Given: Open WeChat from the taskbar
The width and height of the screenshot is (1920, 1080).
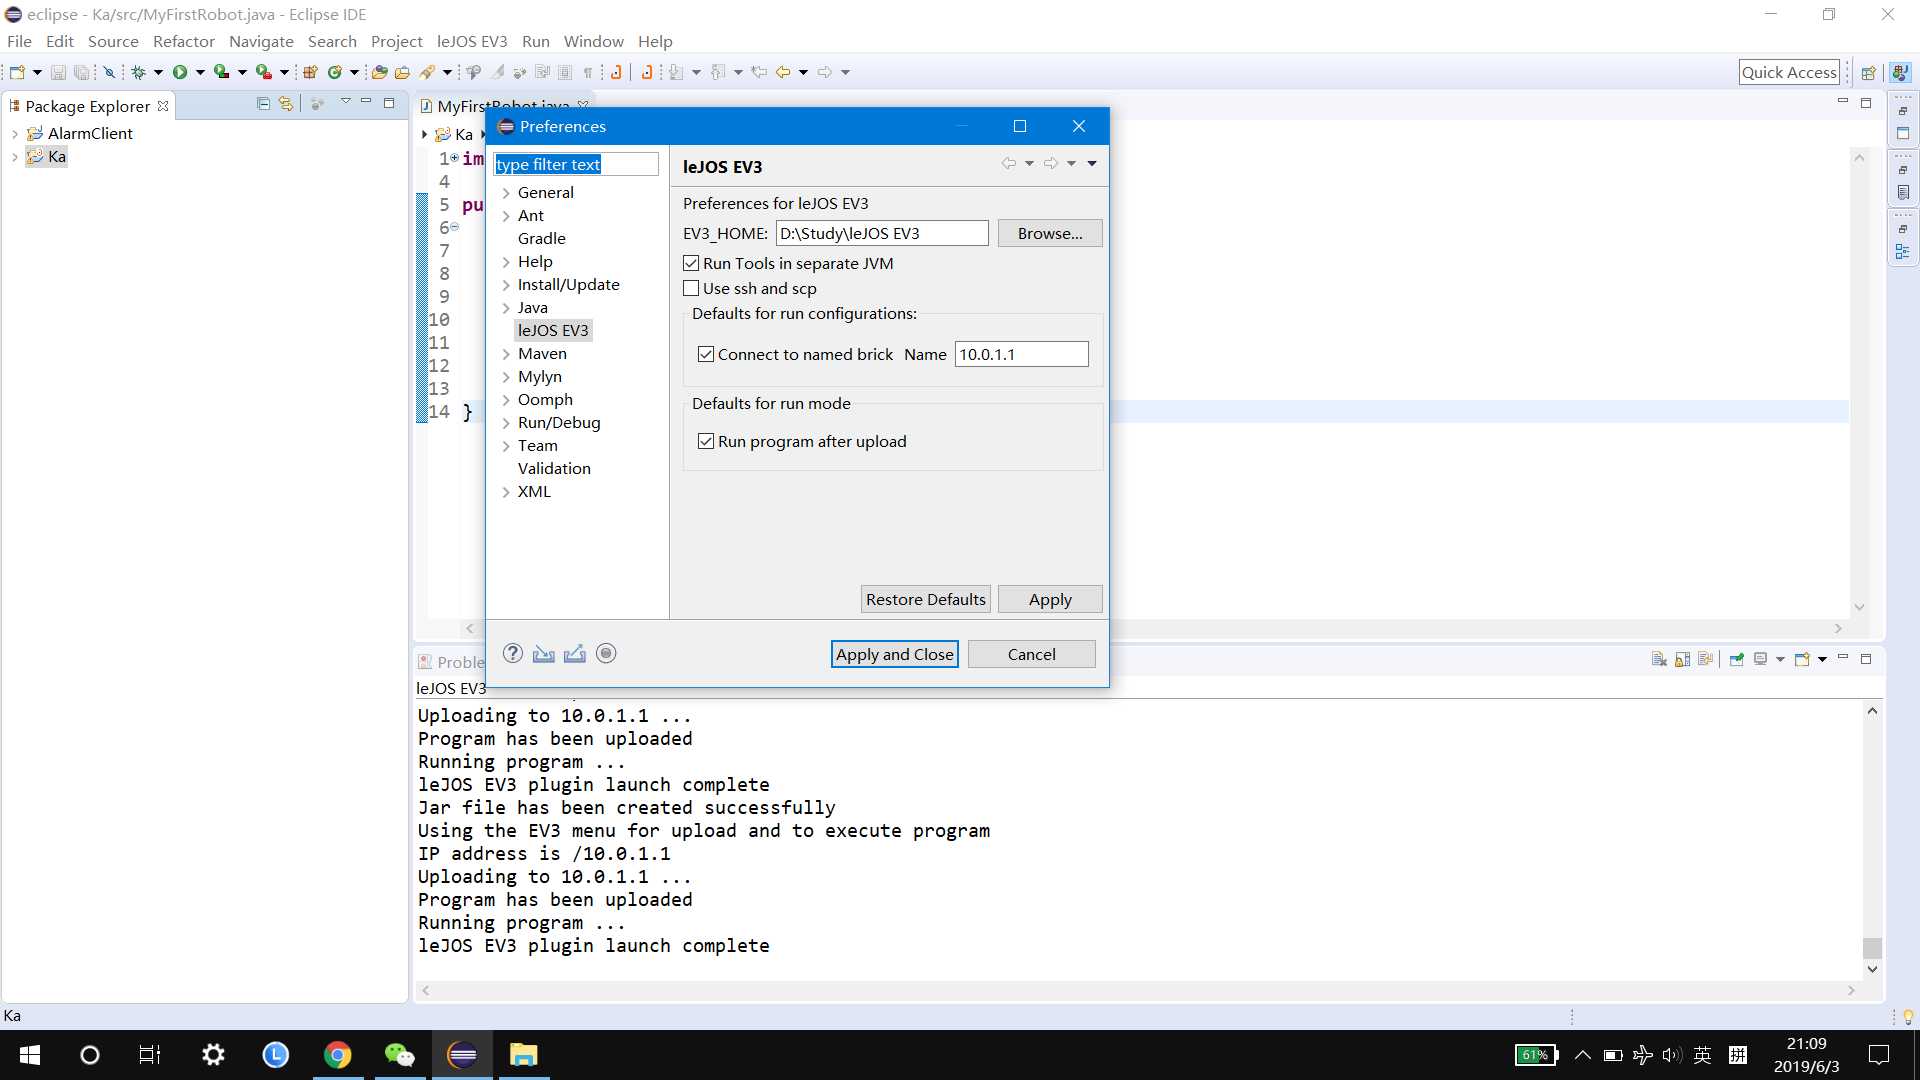Looking at the screenshot, I should 400,1055.
